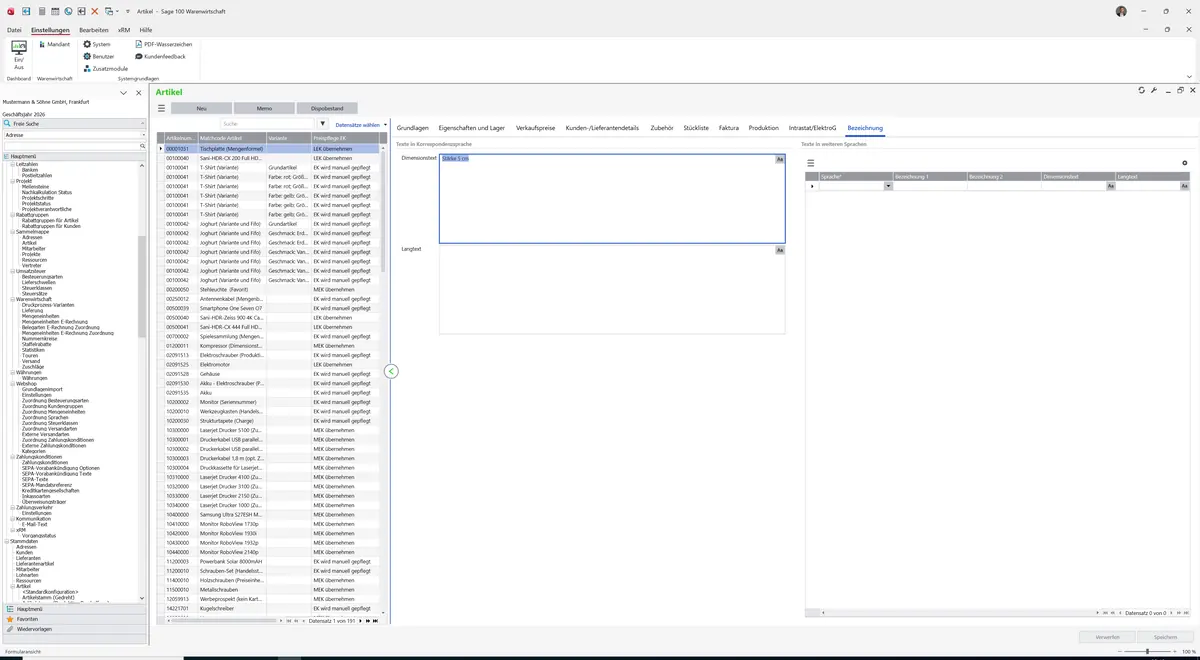This screenshot has height=660, width=1200.
Task: Select the Kugelschreiber article row
Action: click(269, 608)
